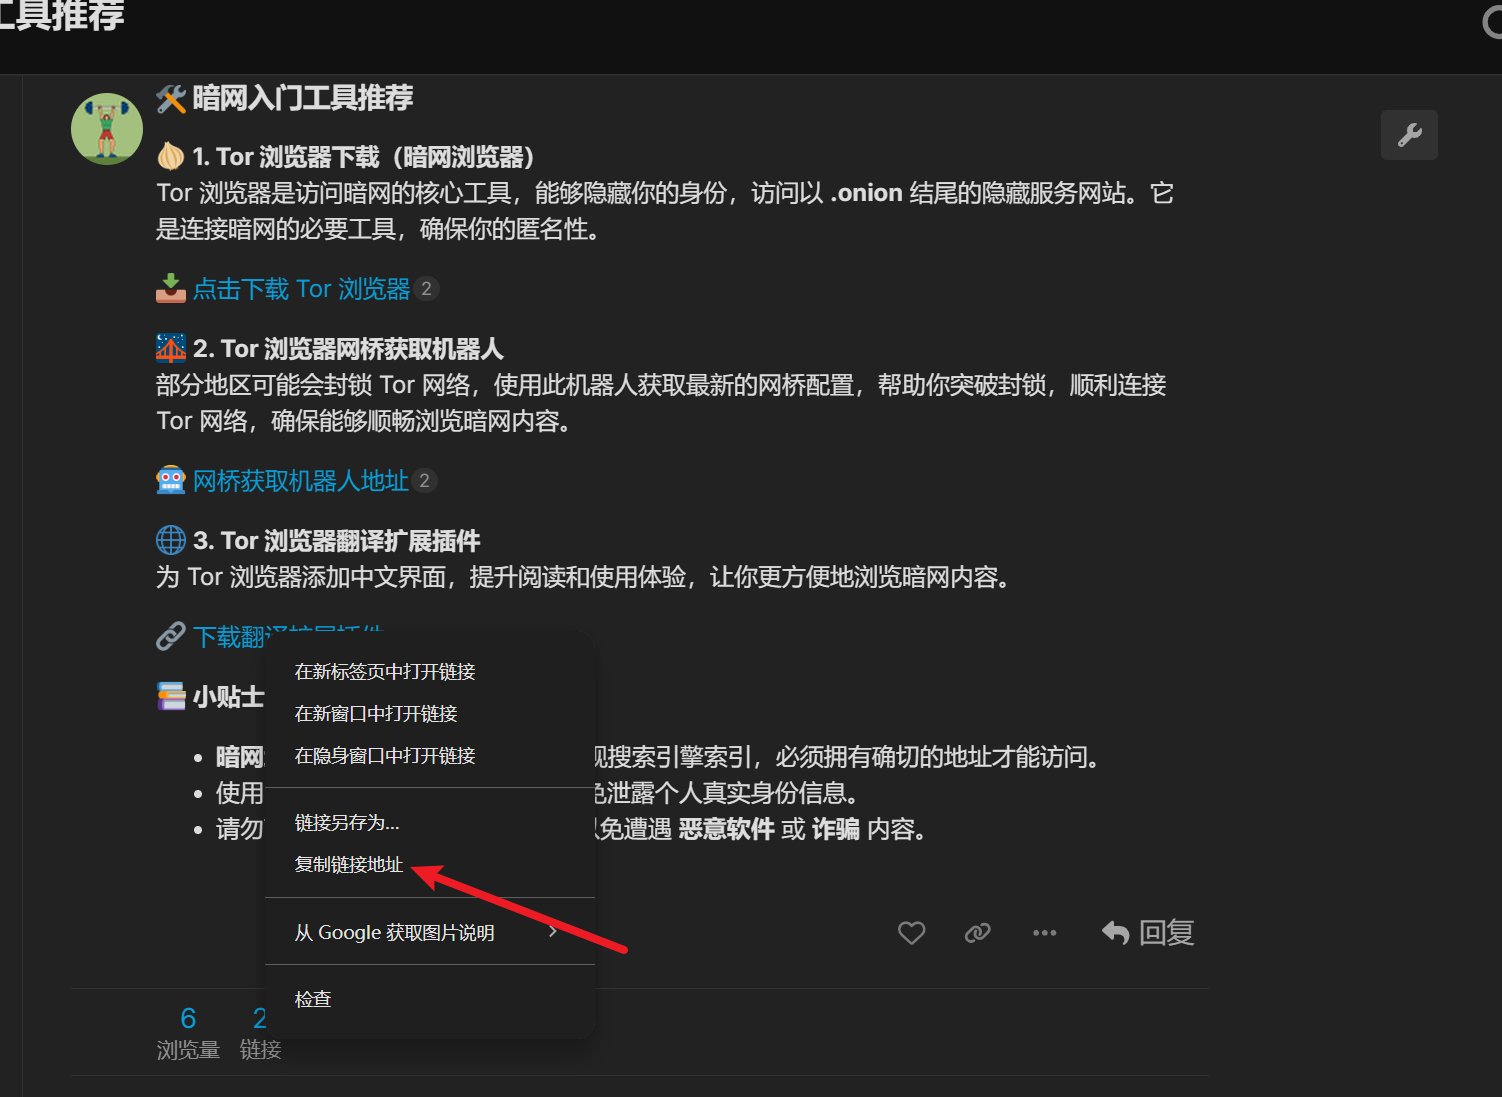Click the wrench admin actions button

[1409, 135]
